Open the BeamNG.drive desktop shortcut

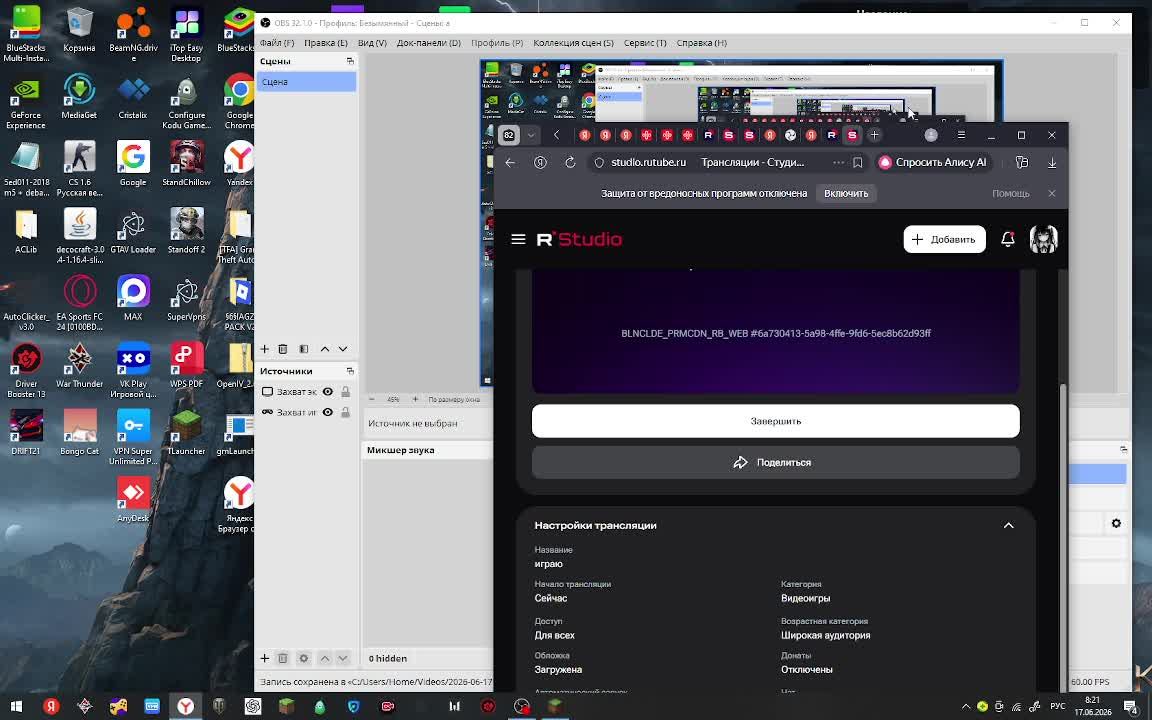133,35
